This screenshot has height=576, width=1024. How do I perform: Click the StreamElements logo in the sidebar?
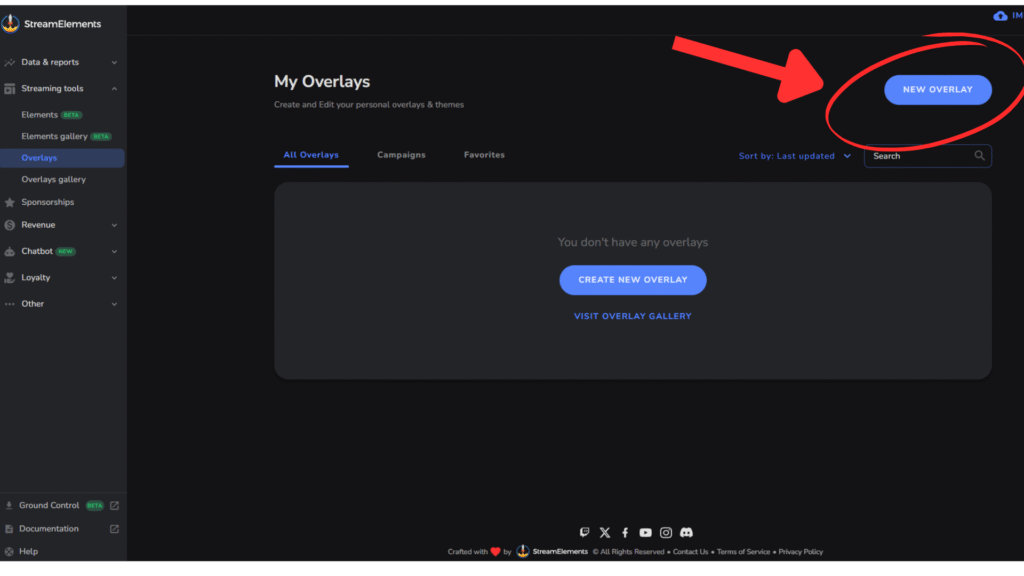[12, 23]
